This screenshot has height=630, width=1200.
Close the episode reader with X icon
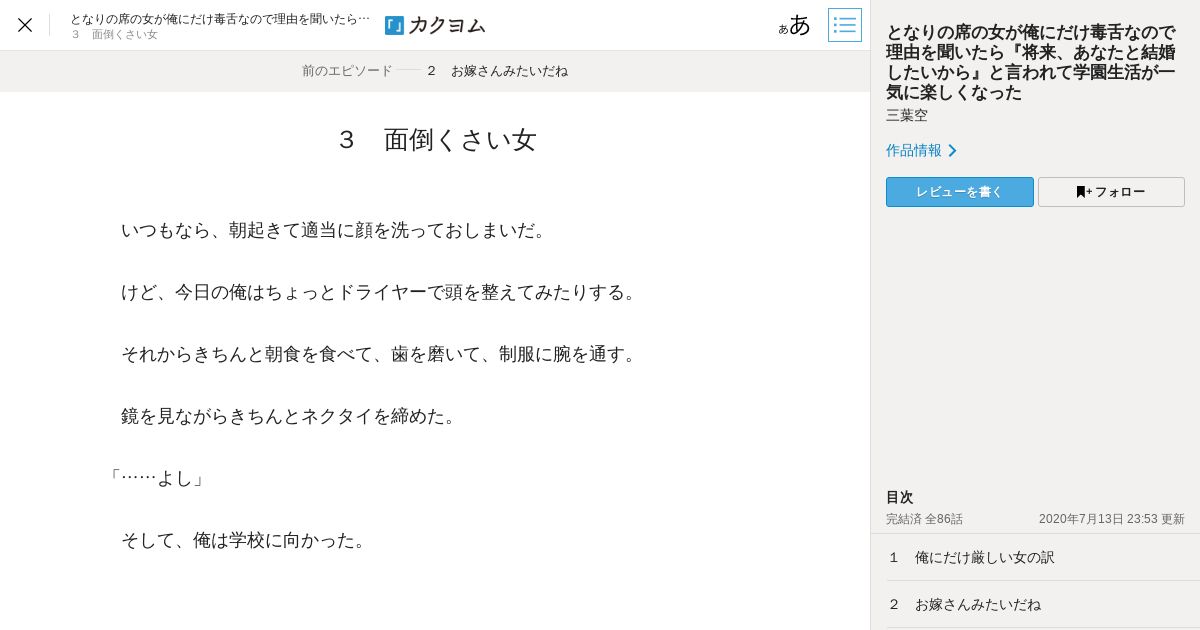tap(25, 25)
